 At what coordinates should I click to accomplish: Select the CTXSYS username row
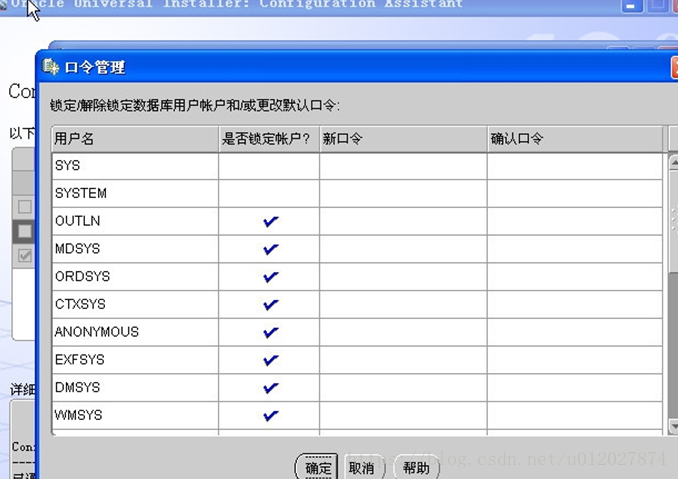[135, 304]
